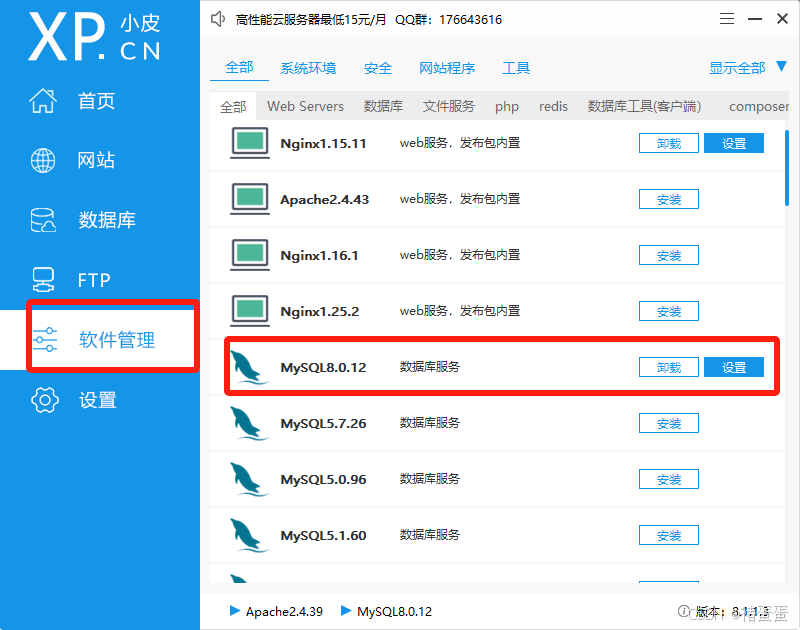The height and width of the screenshot is (630, 800).
Task: Open the hamburger menu icon
Action: tap(727, 19)
